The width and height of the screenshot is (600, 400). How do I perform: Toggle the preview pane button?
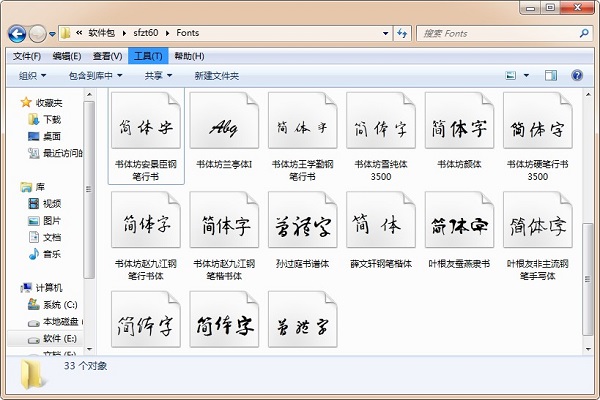(551, 75)
